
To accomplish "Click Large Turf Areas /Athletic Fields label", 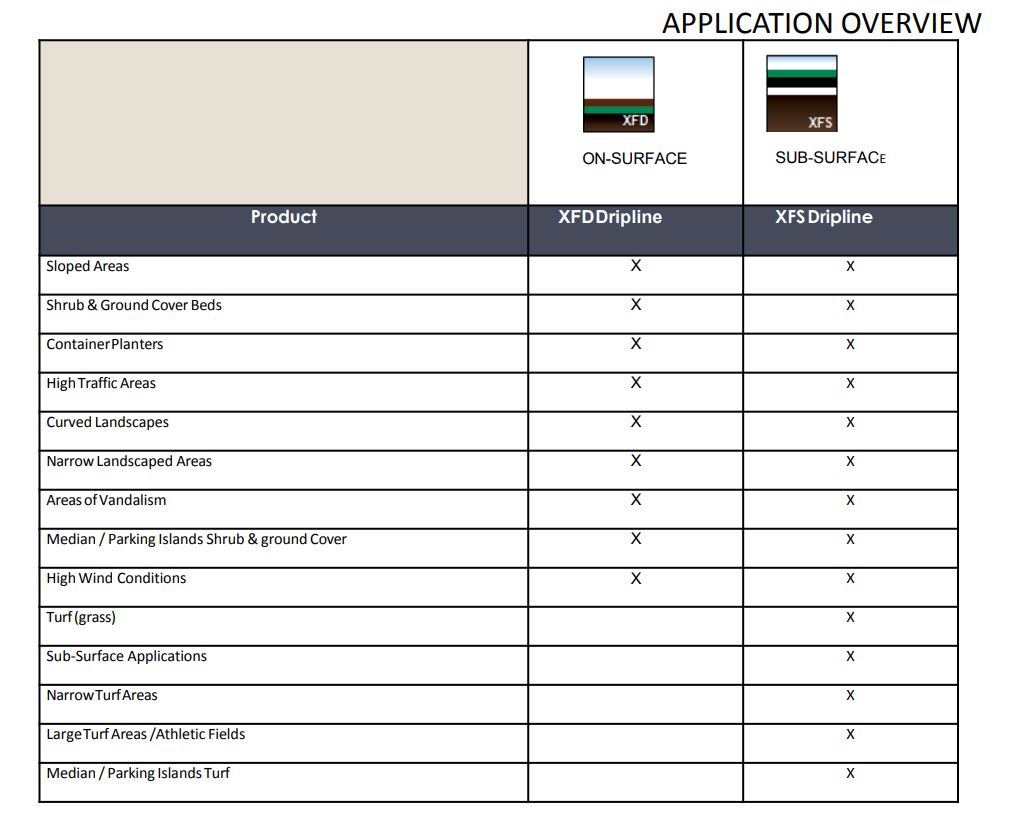I will (145, 734).
